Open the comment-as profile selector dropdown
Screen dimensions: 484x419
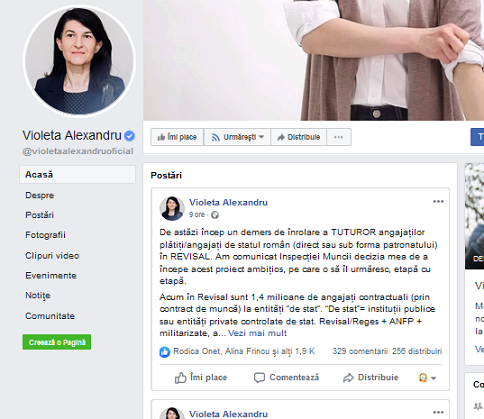click(427, 378)
